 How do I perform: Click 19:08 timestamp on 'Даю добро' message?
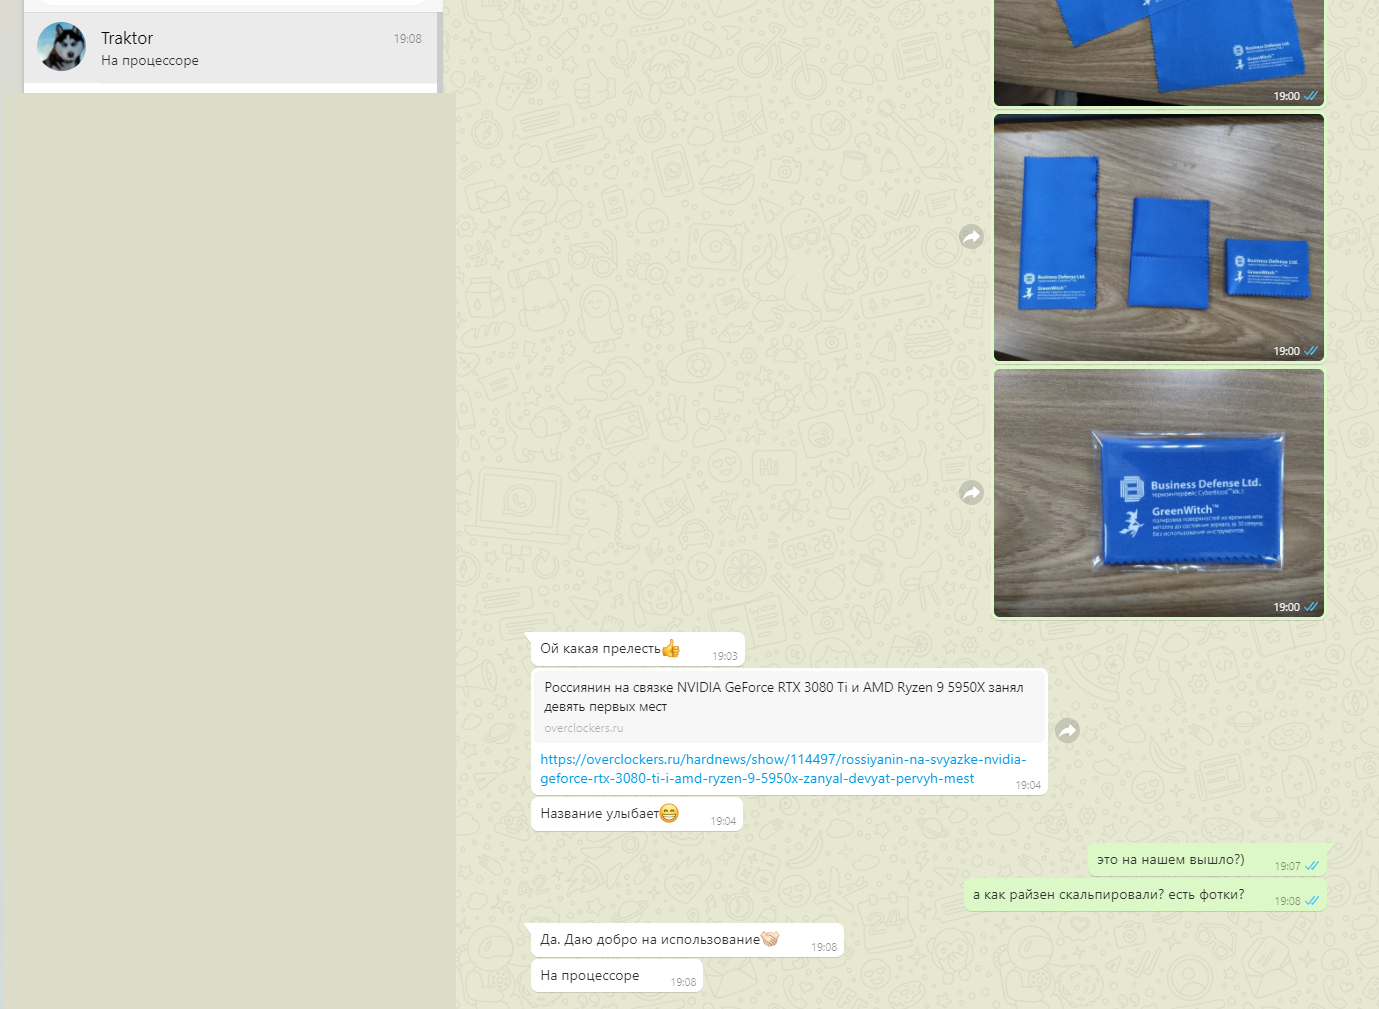tap(824, 947)
